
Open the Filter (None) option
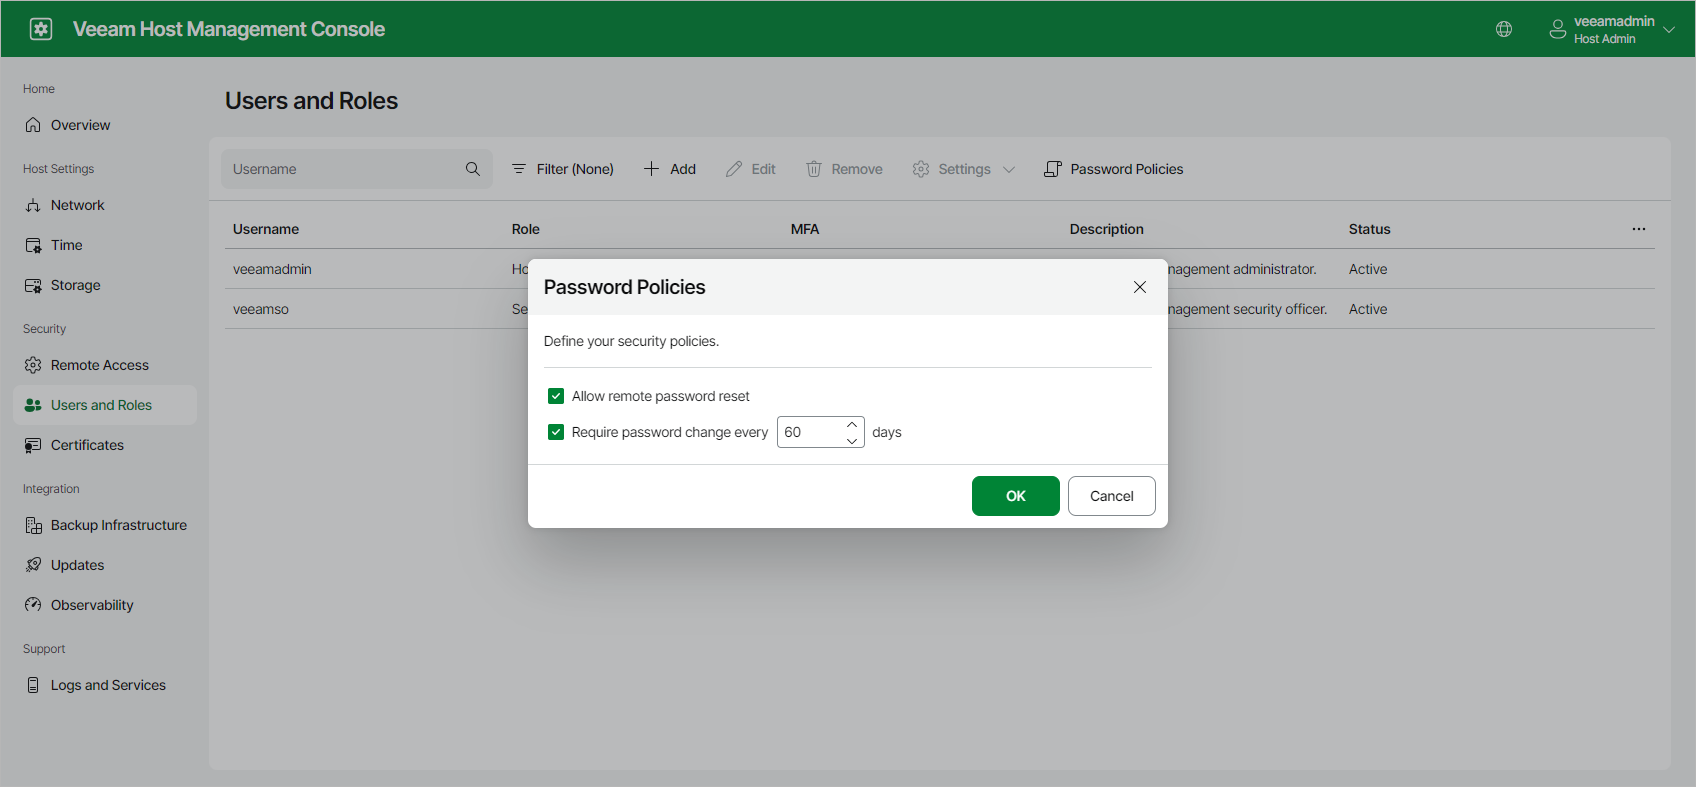tap(563, 169)
